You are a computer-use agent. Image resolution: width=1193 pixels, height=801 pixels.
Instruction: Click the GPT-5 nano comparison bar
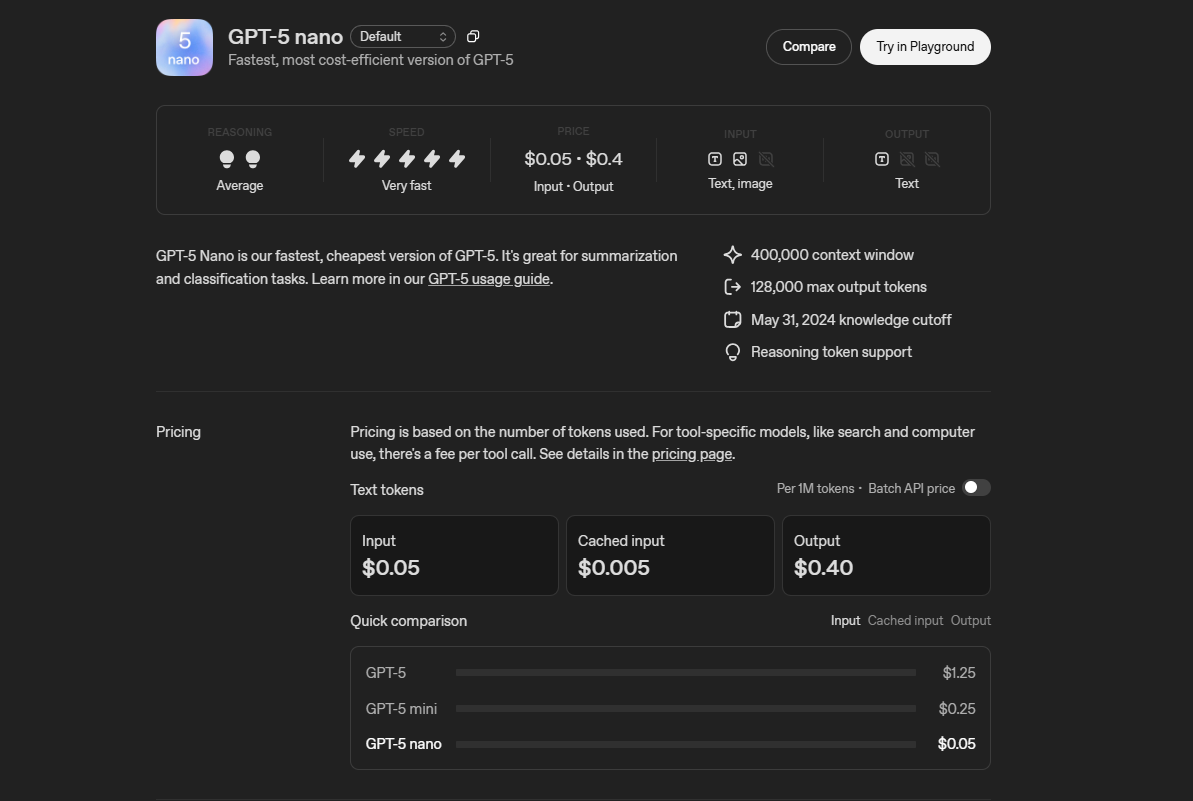(686, 744)
